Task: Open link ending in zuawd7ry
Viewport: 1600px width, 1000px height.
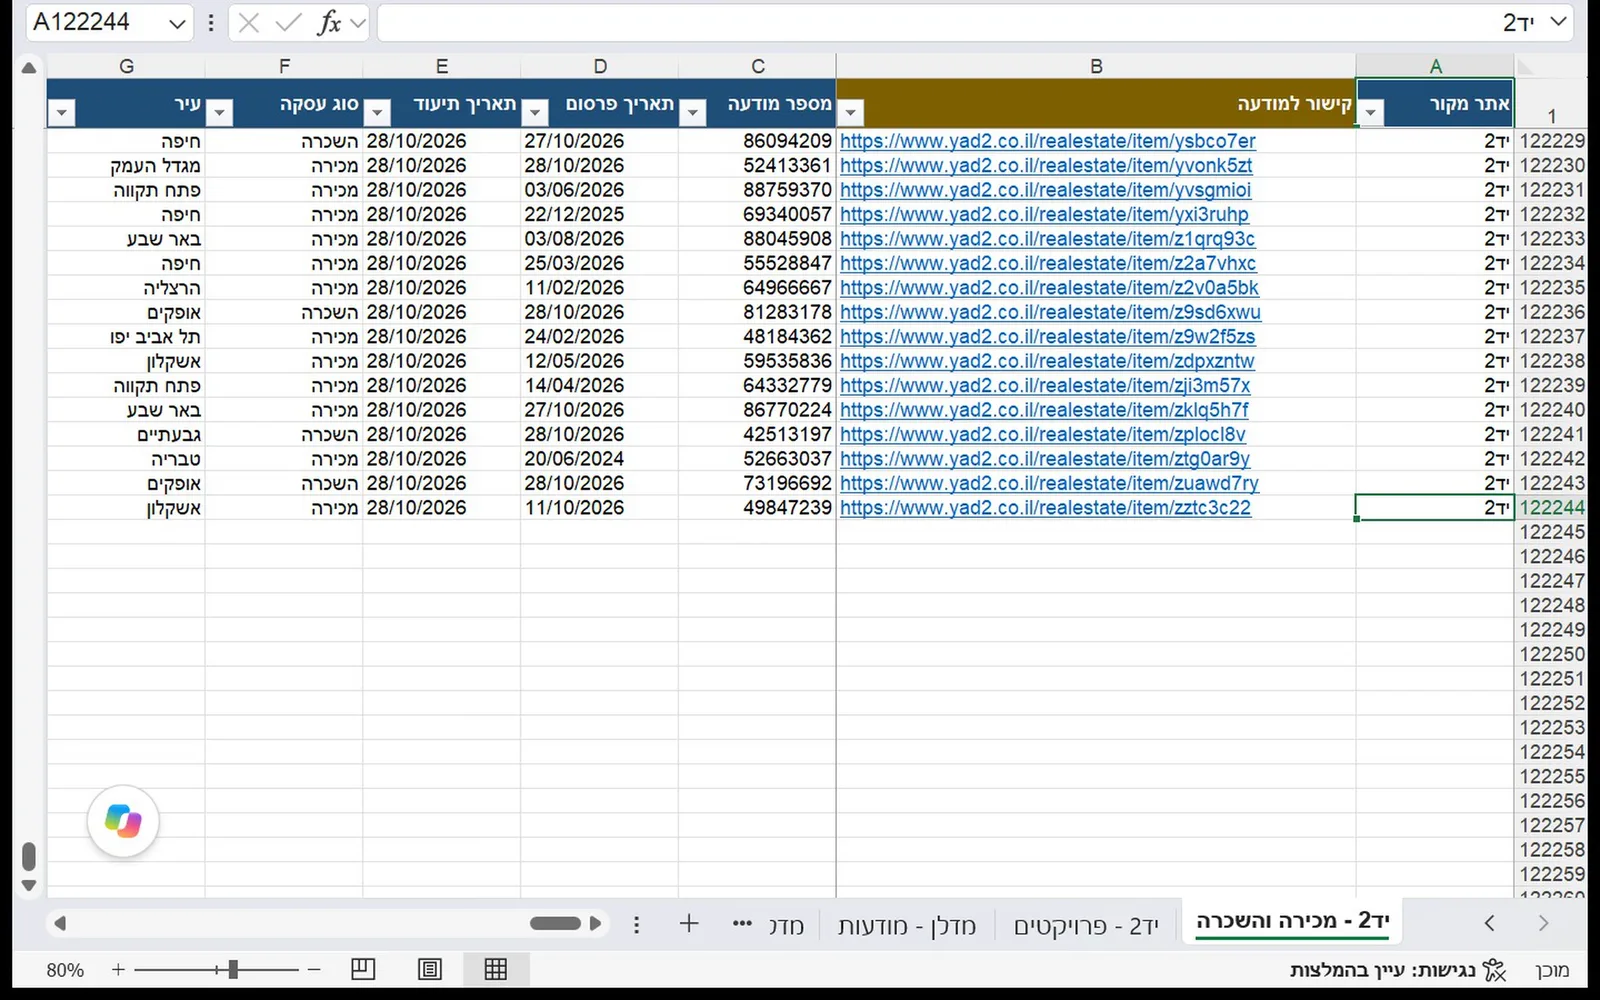Action: tap(1049, 483)
